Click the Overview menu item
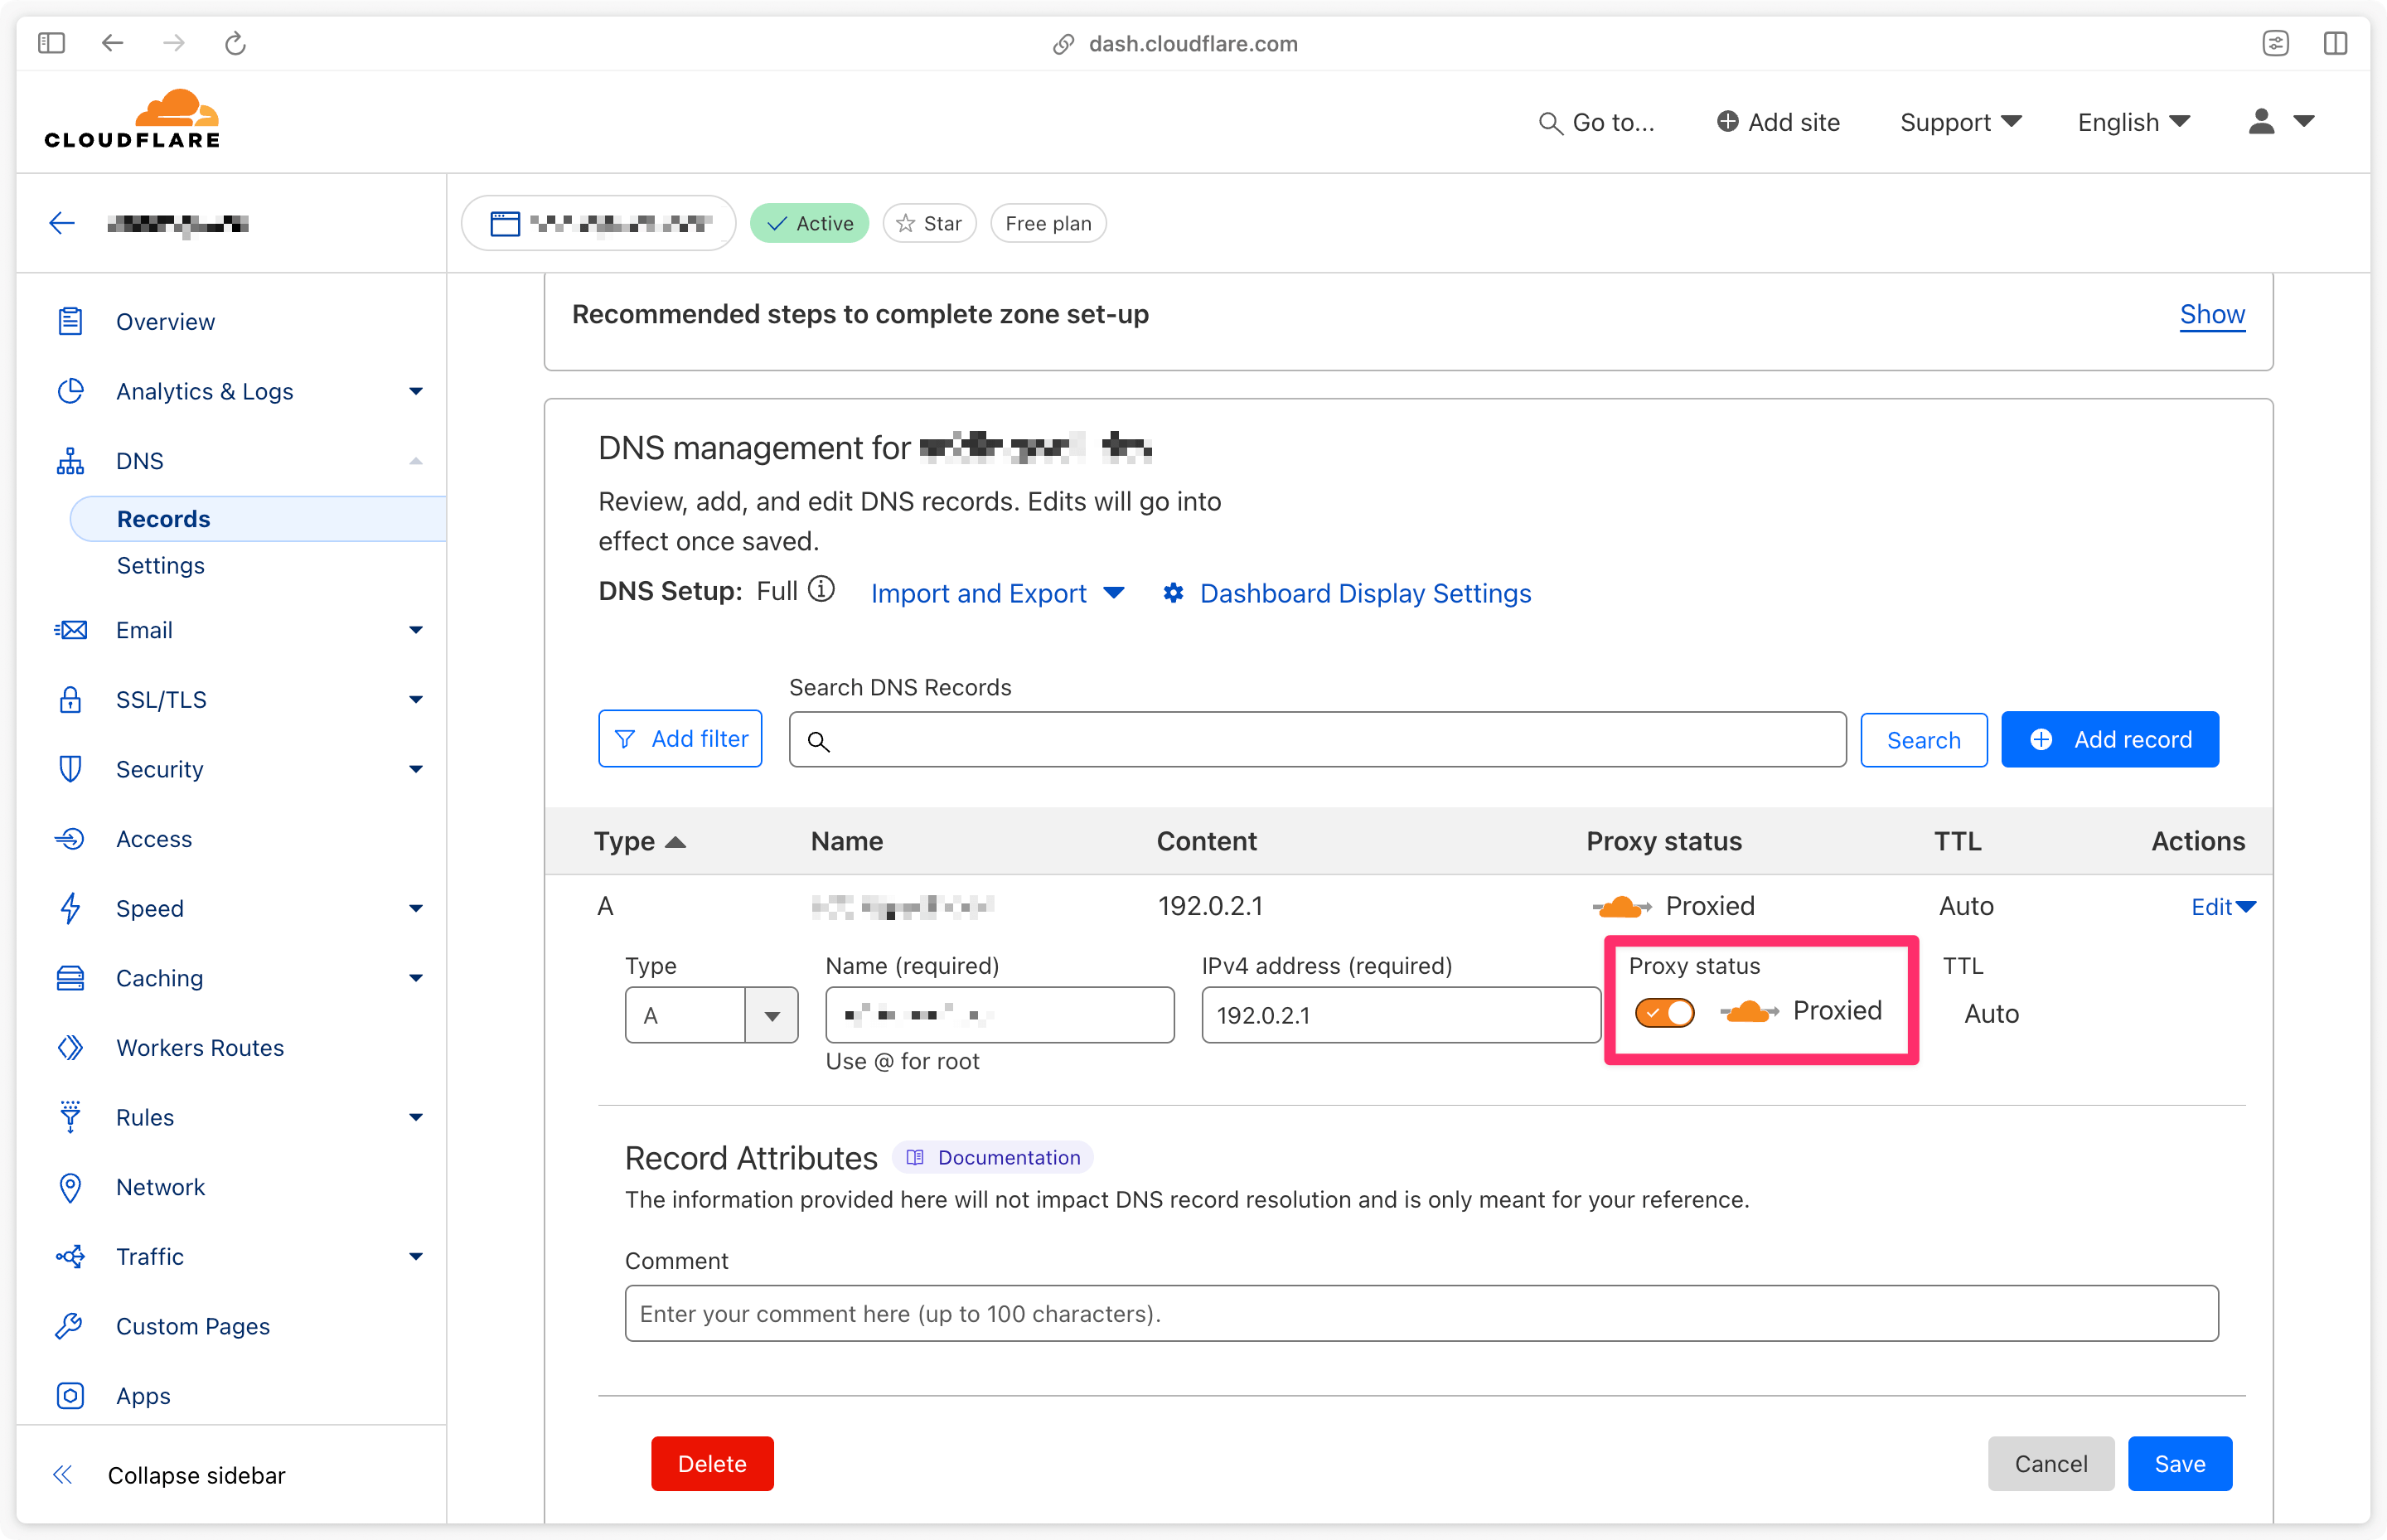 [165, 320]
